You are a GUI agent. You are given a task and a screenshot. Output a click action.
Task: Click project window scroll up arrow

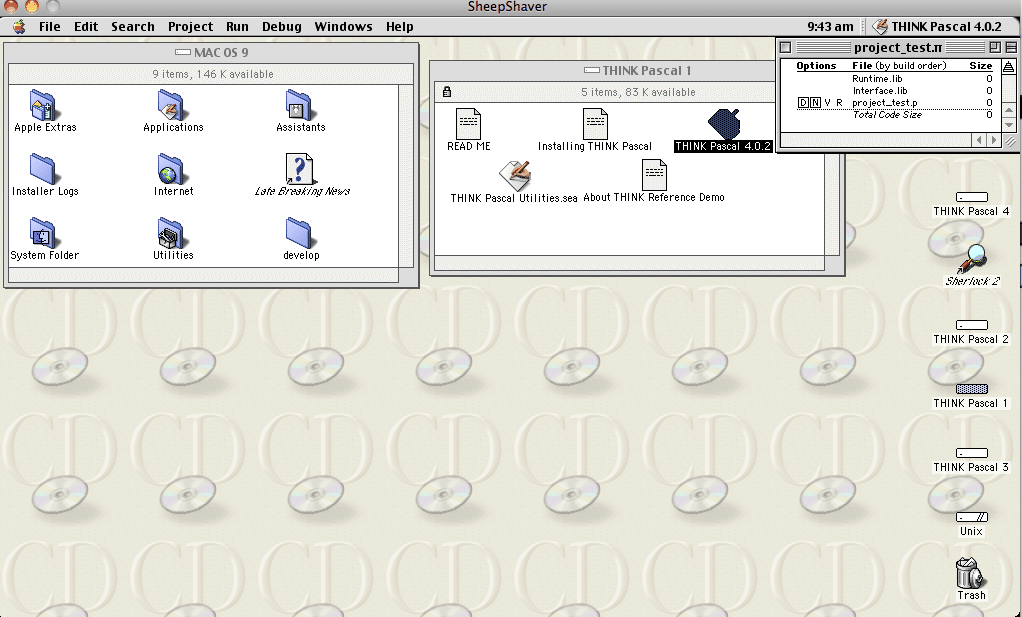pyautogui.click(x=1008, y=111)
